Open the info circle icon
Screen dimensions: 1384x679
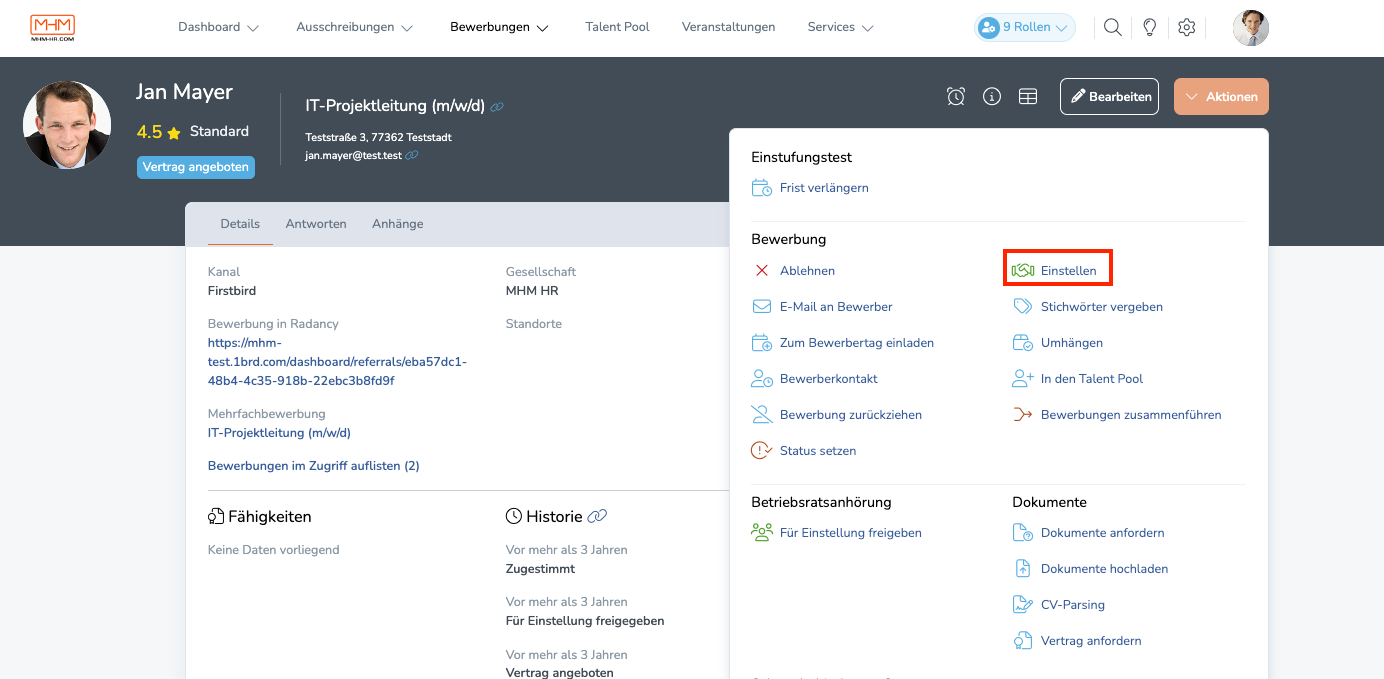(992, 97)
